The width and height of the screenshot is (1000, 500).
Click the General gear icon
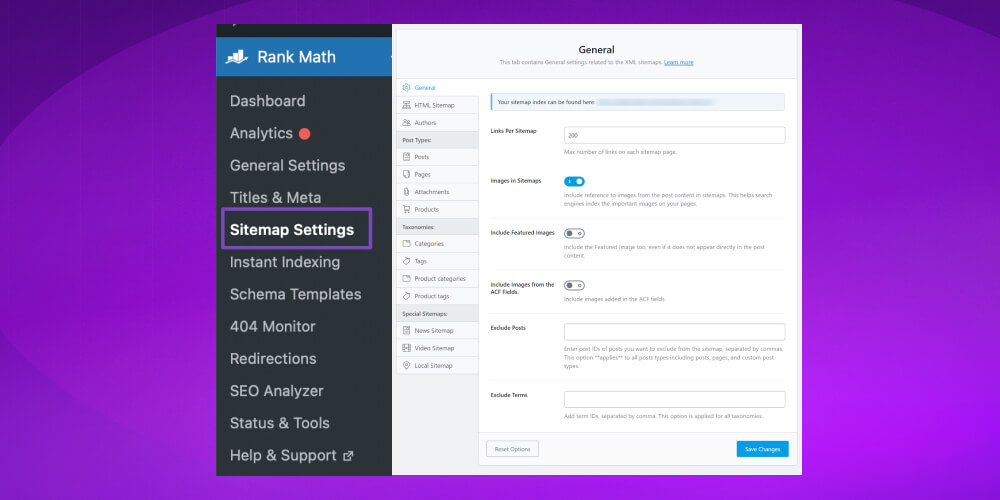tap(406, 87)
